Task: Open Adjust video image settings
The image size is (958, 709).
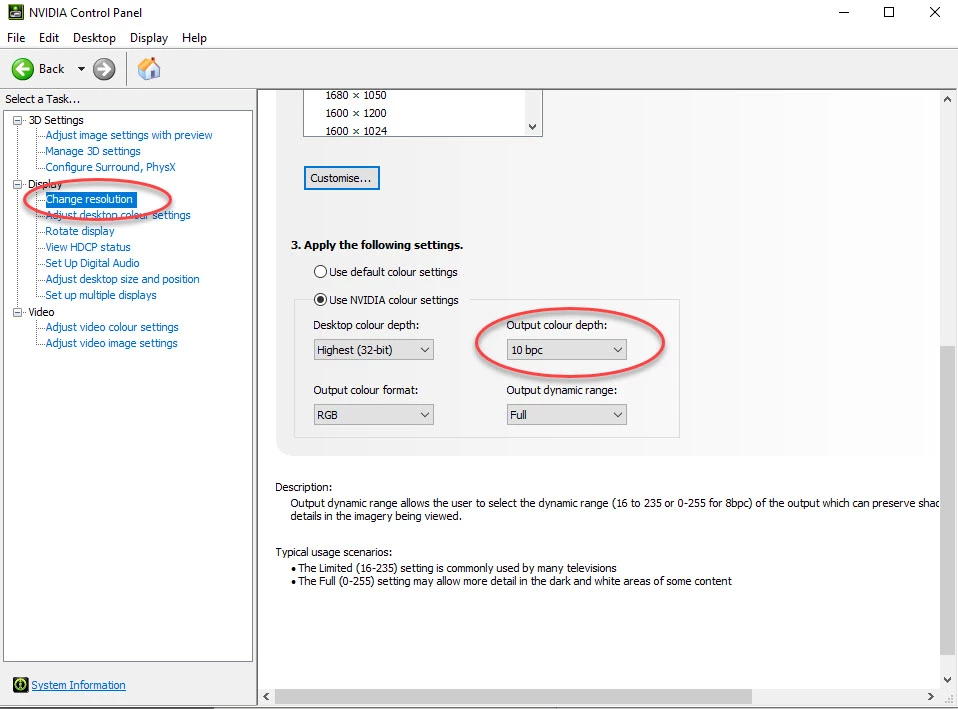Action: pos(111,343)
